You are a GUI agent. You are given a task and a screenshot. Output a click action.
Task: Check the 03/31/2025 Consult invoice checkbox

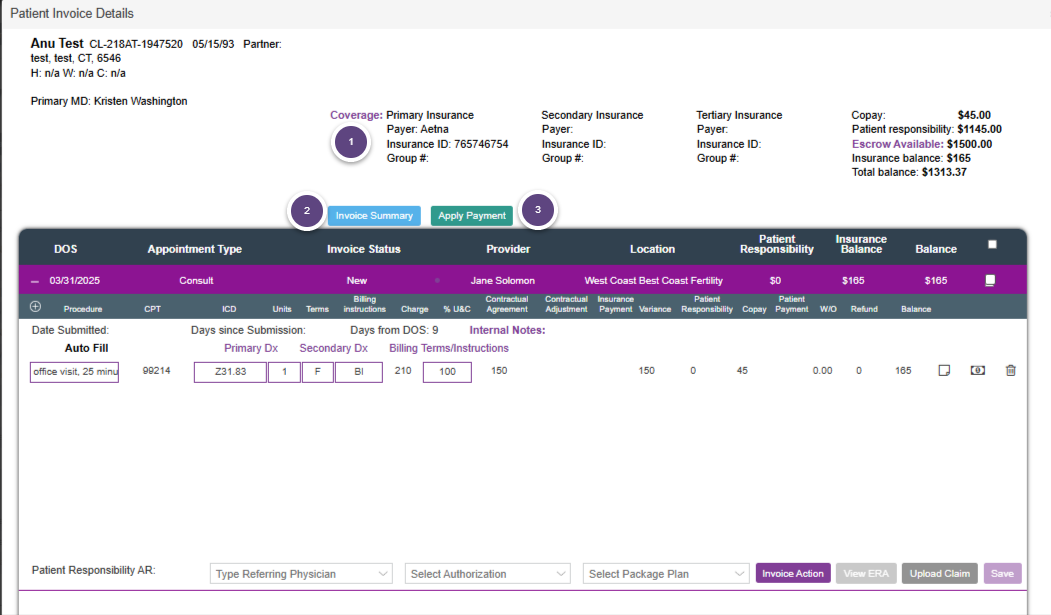coord(990,281)
